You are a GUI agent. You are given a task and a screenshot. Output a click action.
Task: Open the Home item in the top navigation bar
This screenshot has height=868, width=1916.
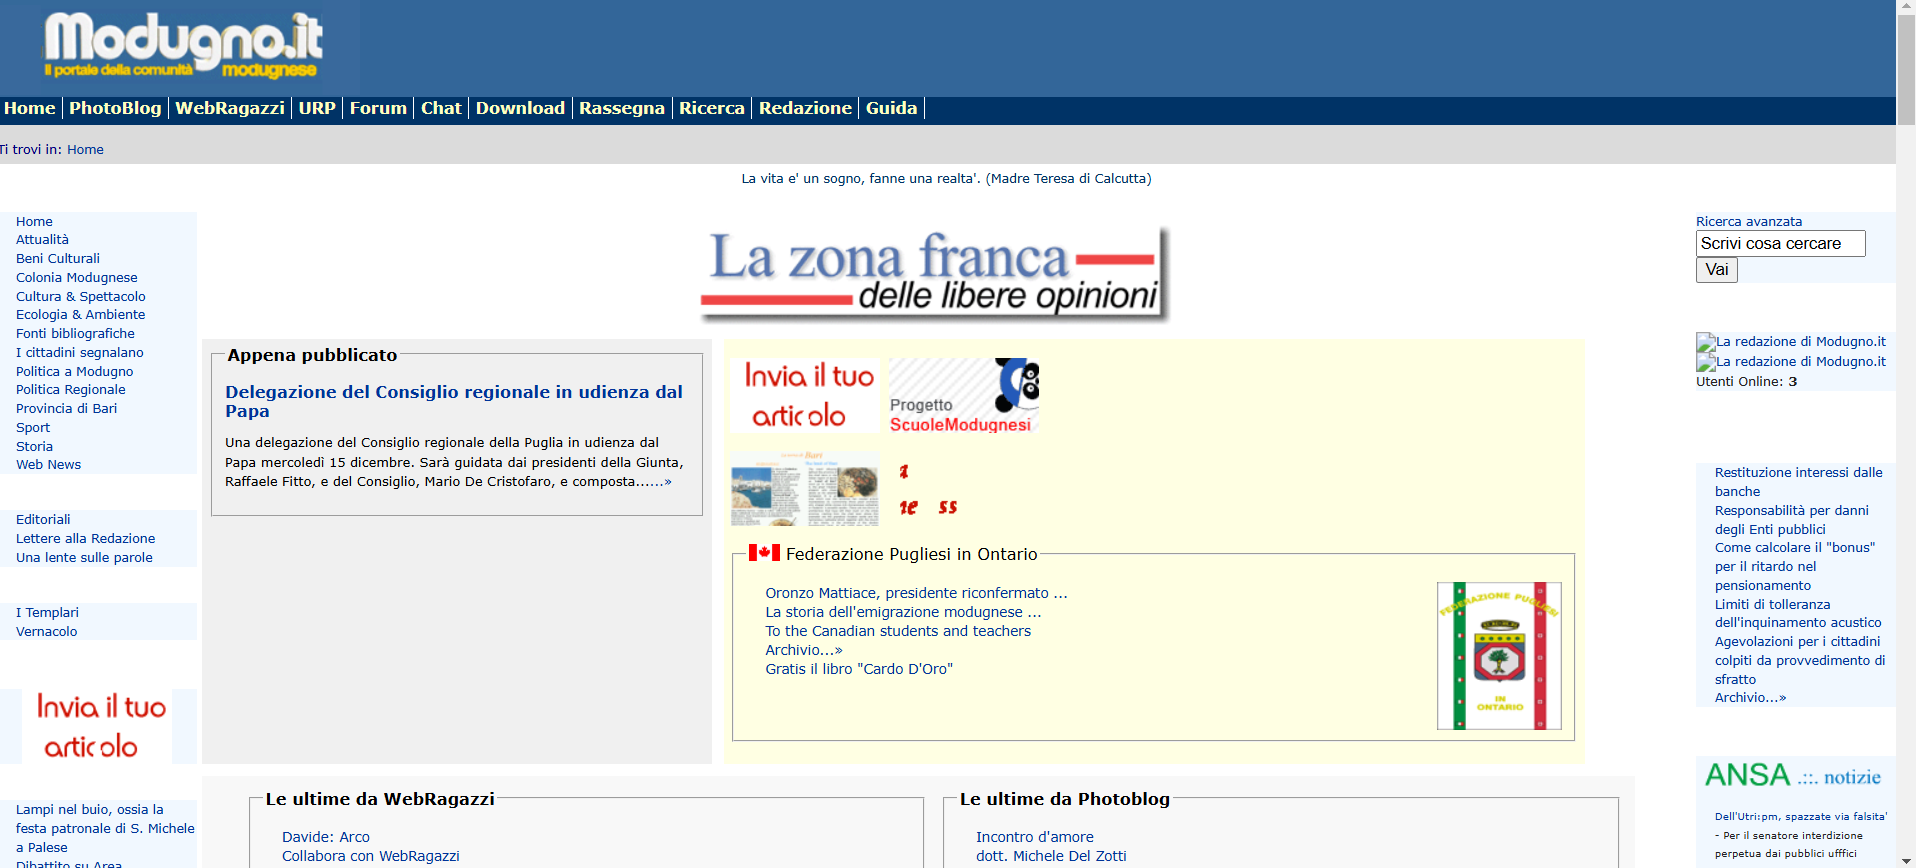[x=30, y=108]
